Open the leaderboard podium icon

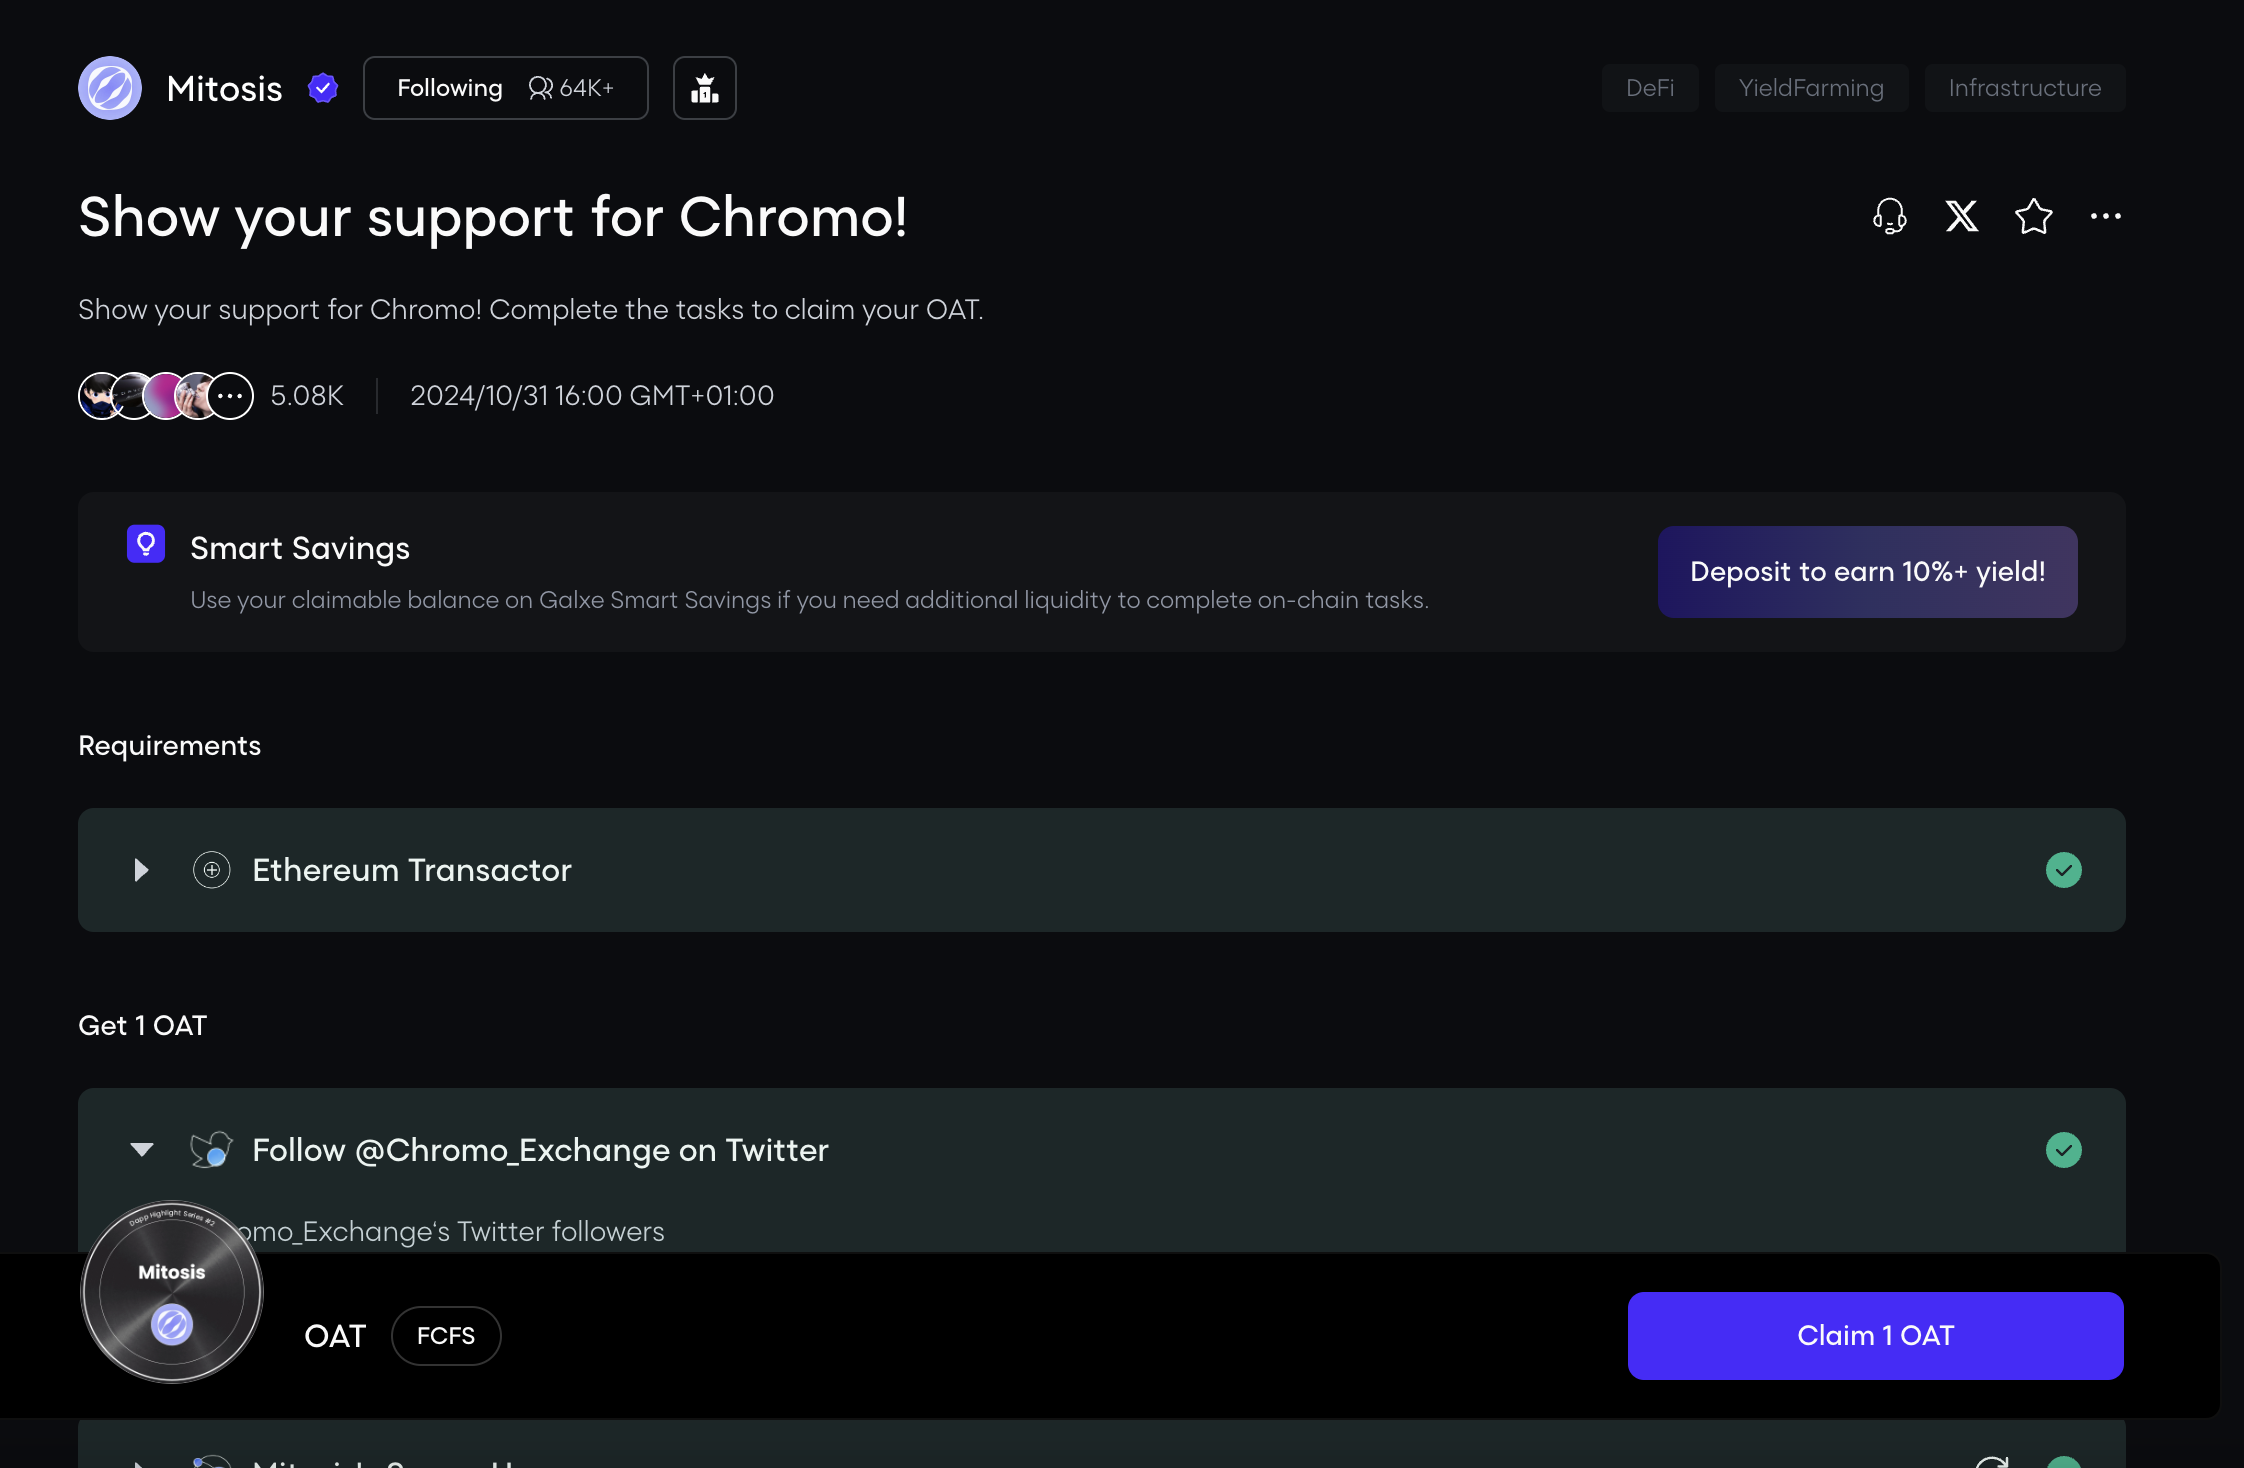click(x=704, y=88)
